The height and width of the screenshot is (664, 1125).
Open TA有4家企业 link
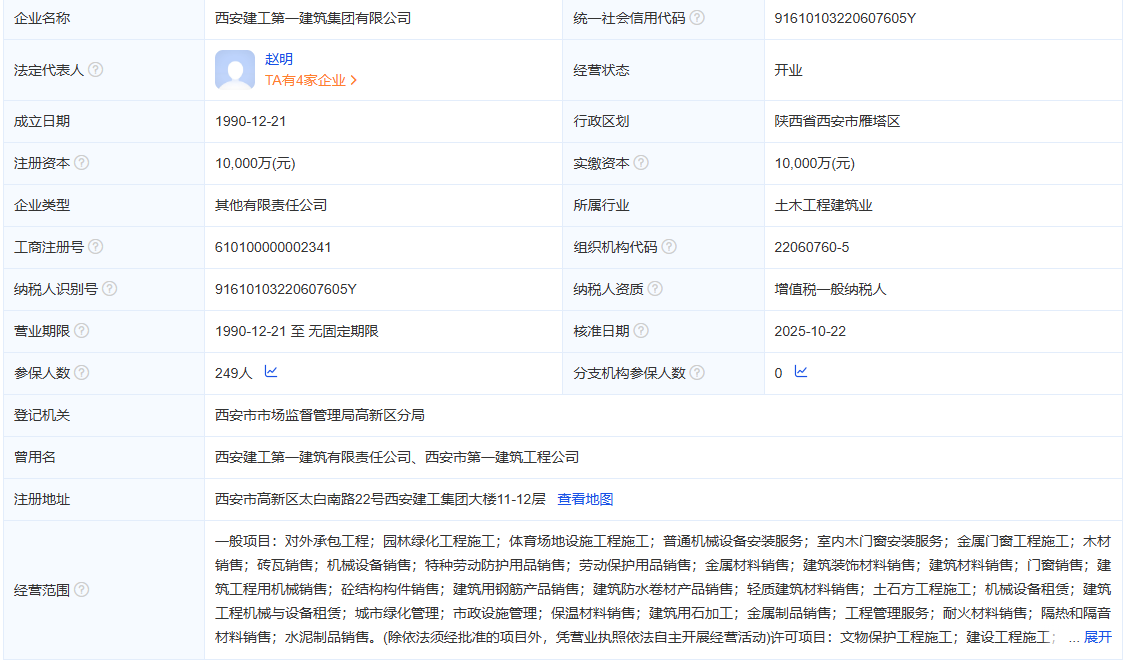pos(311,80)
